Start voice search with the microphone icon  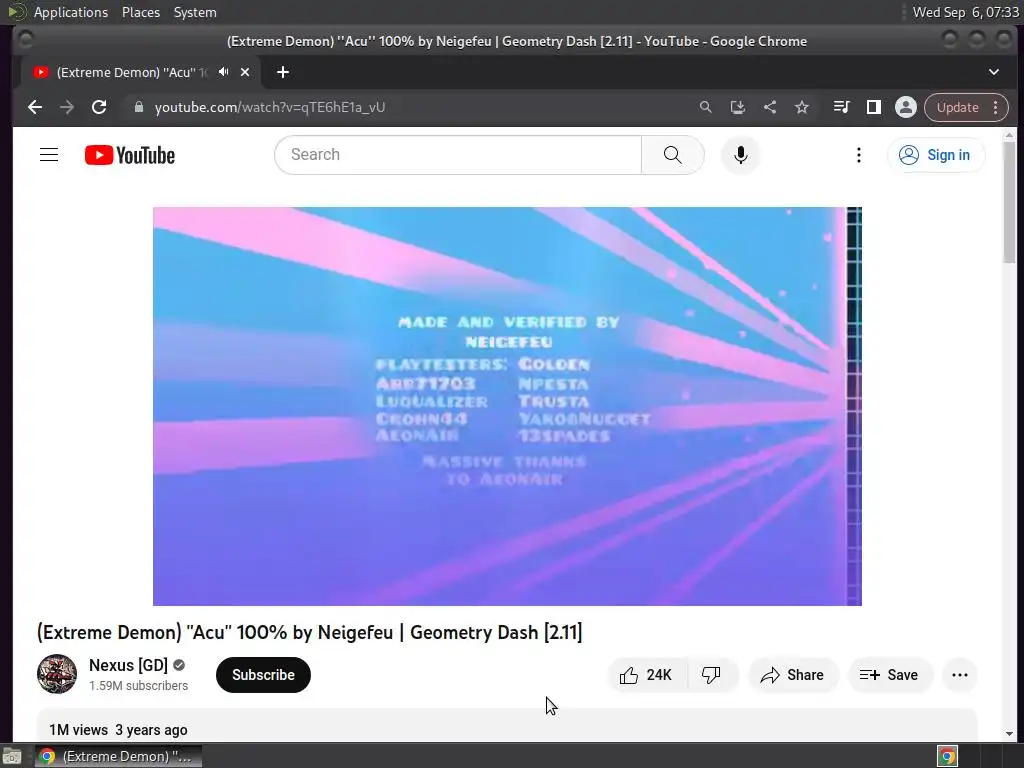pyautogui.click(x=741, y=155)
